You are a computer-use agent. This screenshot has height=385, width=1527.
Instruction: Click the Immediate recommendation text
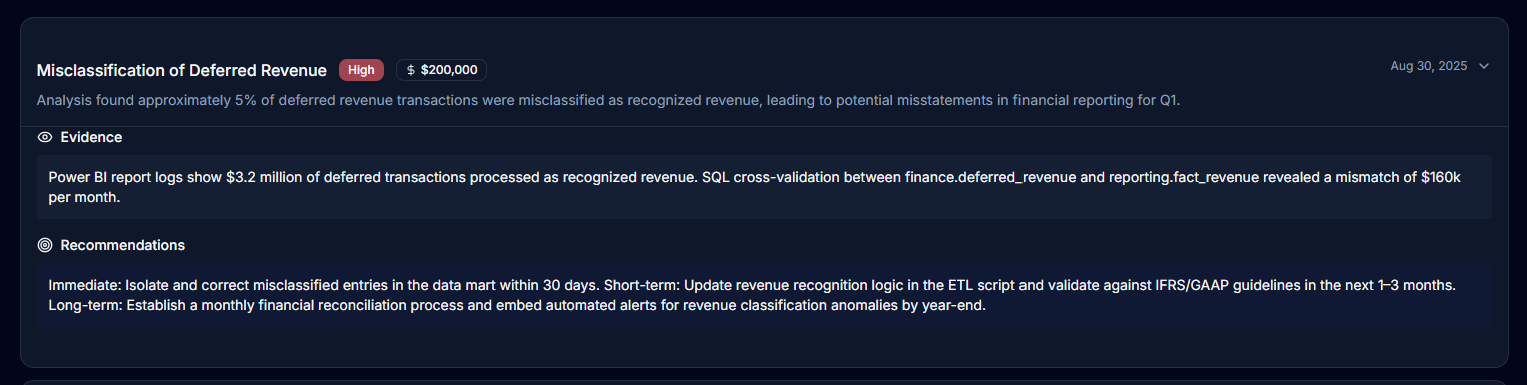(324, 285)
